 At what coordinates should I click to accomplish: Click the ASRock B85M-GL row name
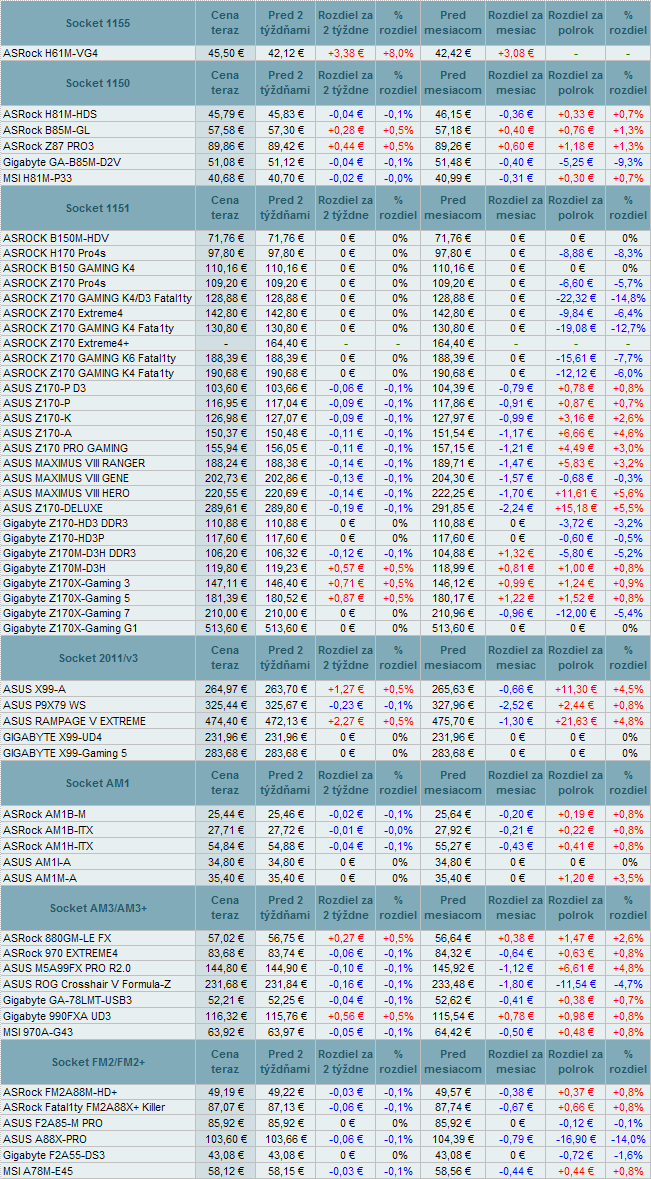coord(49,130)
